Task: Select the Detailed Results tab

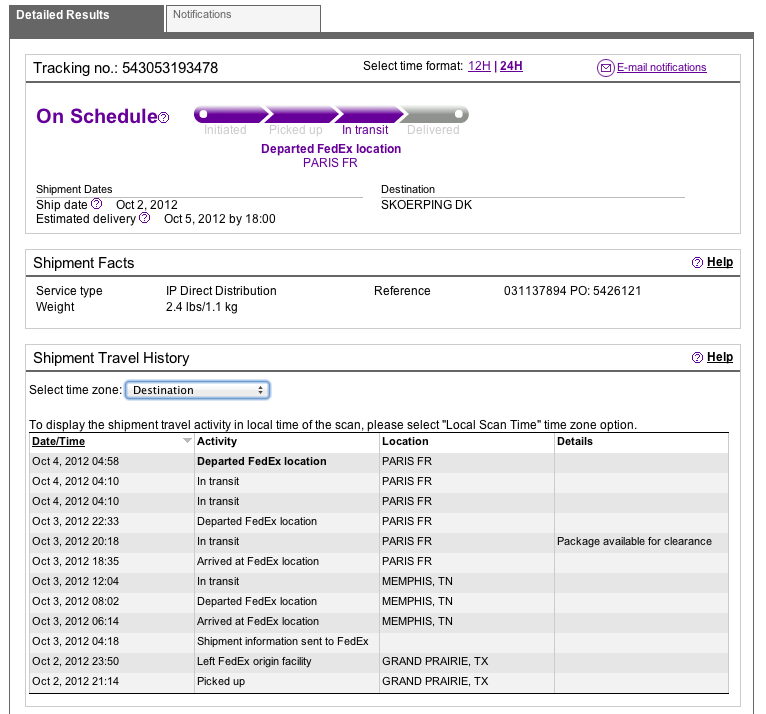Action: [x=86, y=17]
